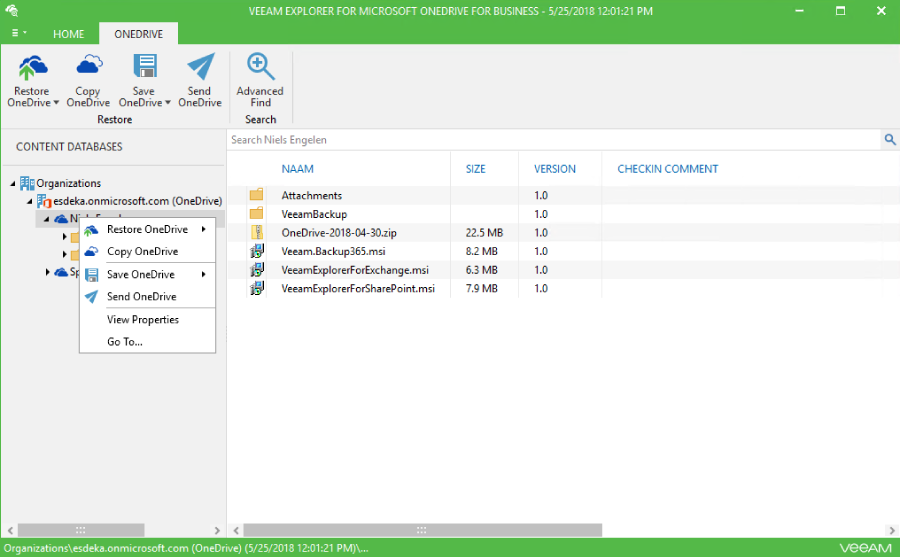Open Restore OneDrive submenu arrow in context menu
The height and width of the screenshot is (557, 900).
pos(203,229)
